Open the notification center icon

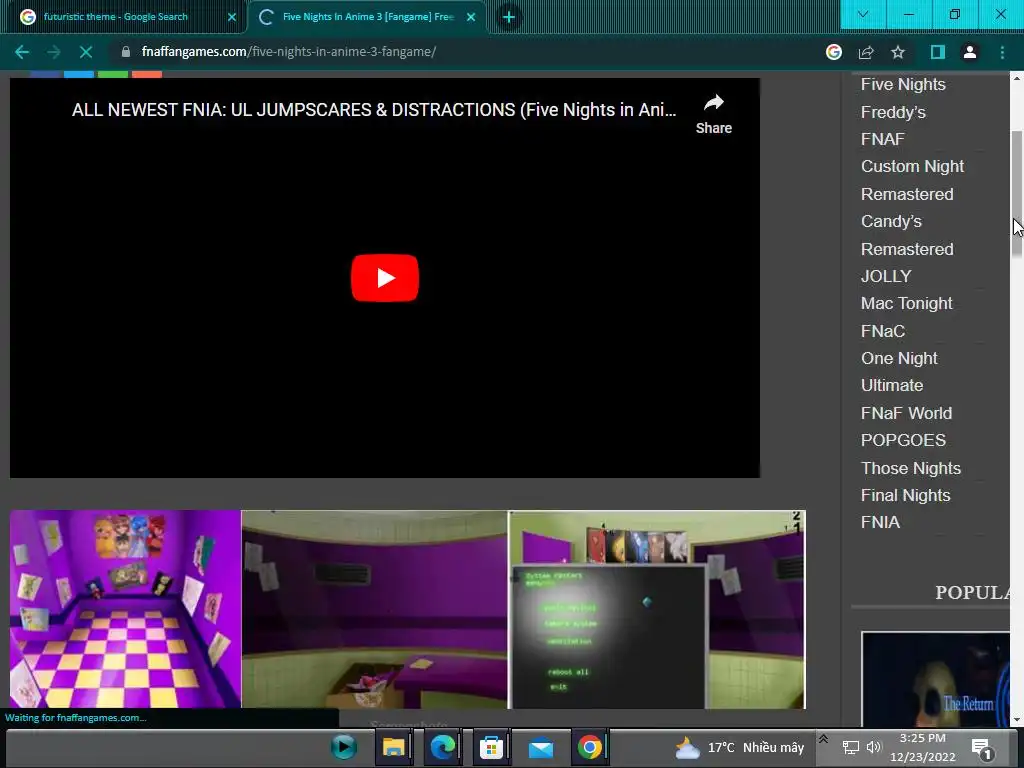coord(982,748)
